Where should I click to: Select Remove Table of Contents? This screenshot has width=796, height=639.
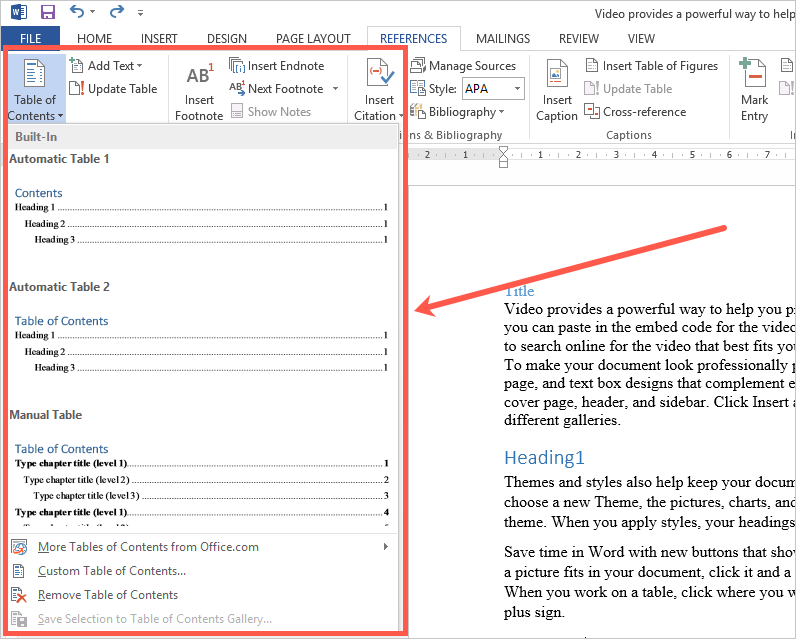click(108, 595)
